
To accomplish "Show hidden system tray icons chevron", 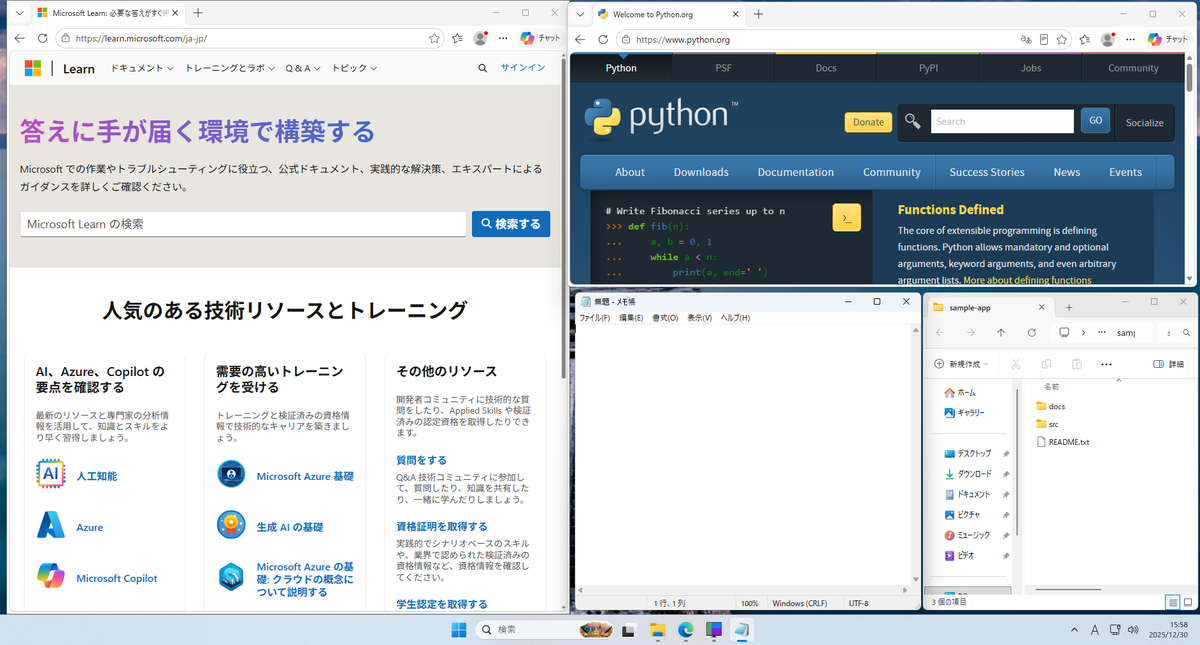I will pos(1075,630).
